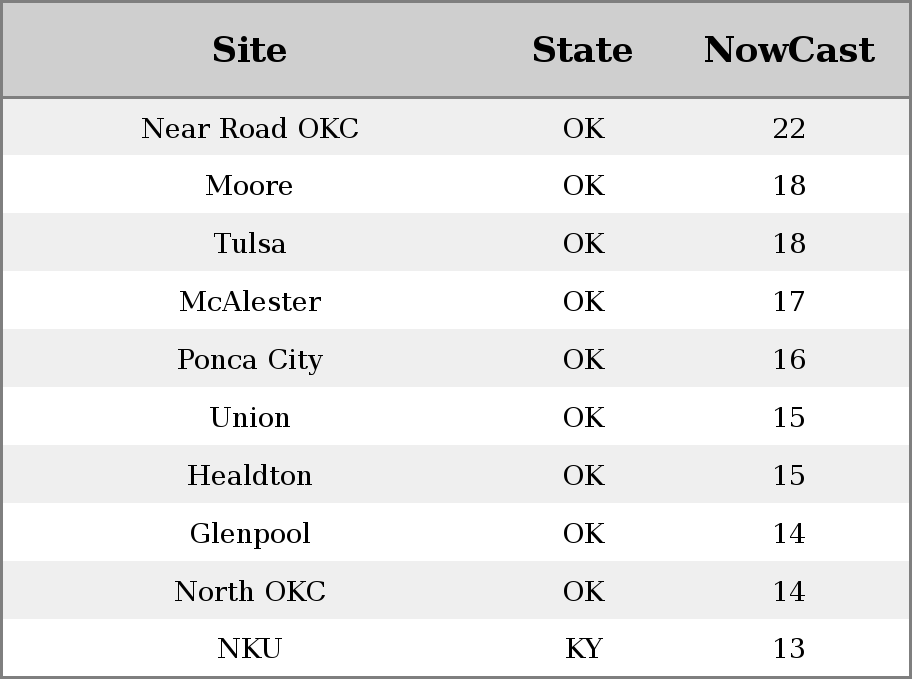Click the North OKC site name
Viewport: 912px width, 679px height.
click(x=250, y=591)
